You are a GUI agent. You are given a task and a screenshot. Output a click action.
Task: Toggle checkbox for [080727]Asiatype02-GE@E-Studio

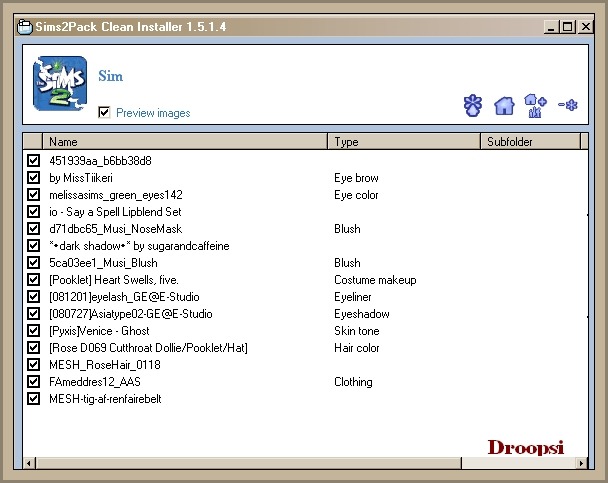click(x=33, y=314)
